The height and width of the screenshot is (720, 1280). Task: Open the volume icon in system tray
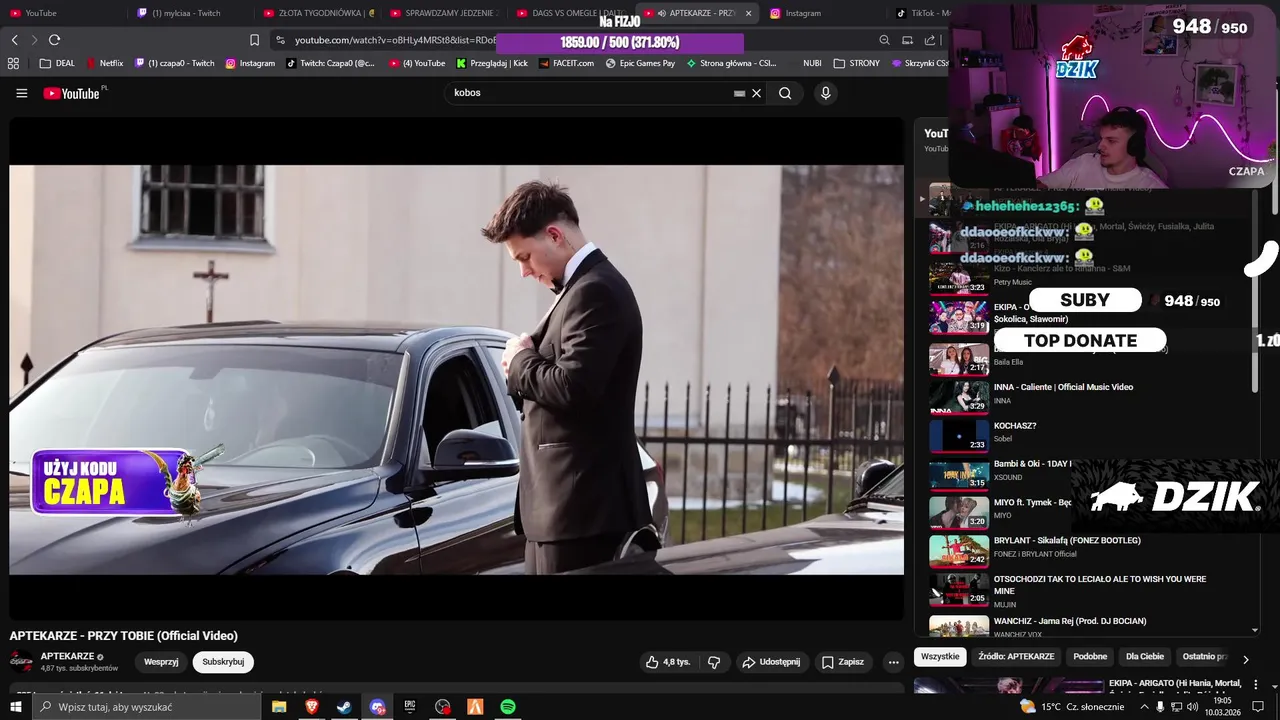click(x=1192, y=707)
